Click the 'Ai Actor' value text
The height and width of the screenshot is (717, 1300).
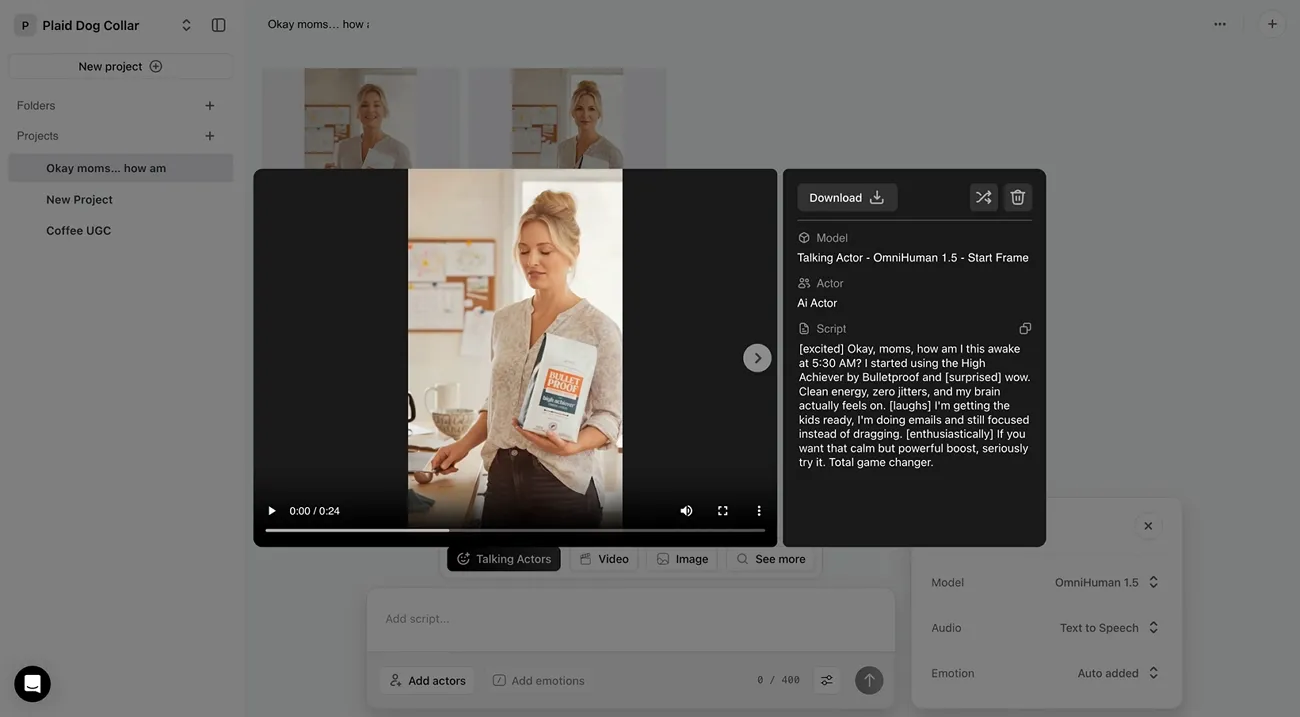pyautogui.click(x=817, y=303)
